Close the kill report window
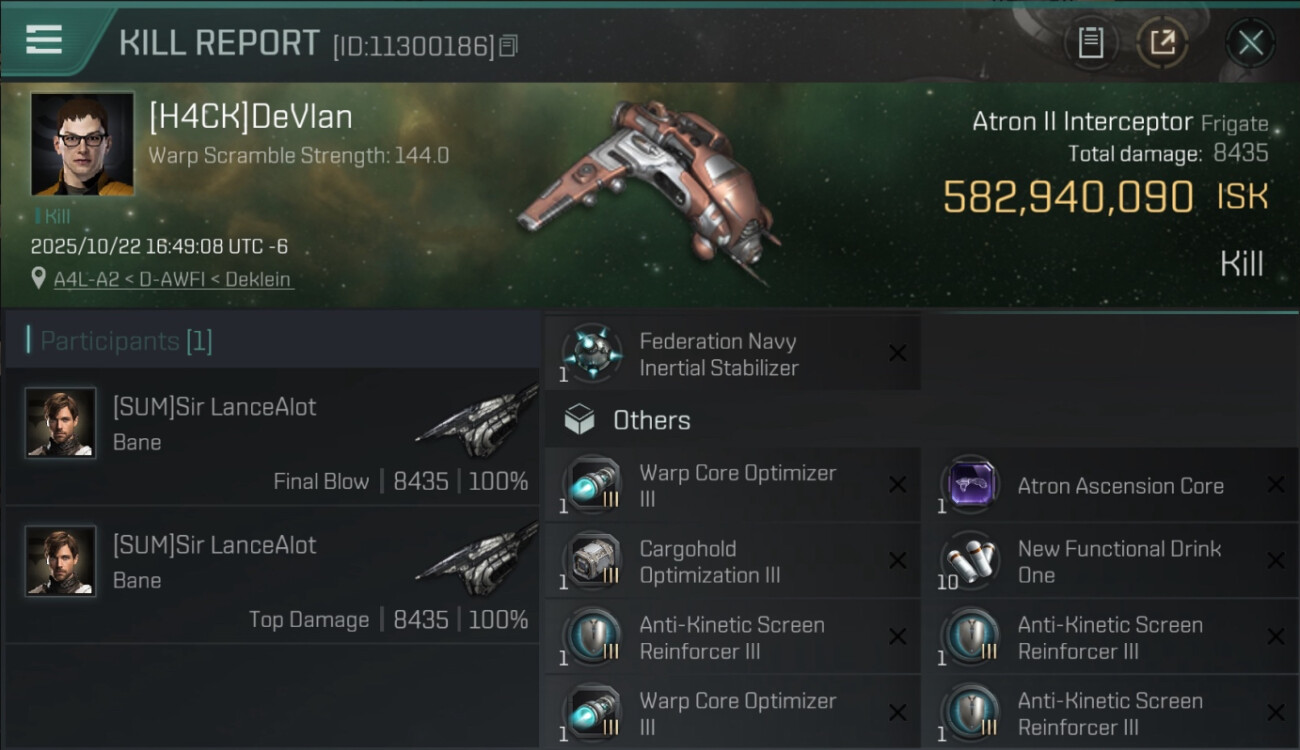 [1250, 43]
